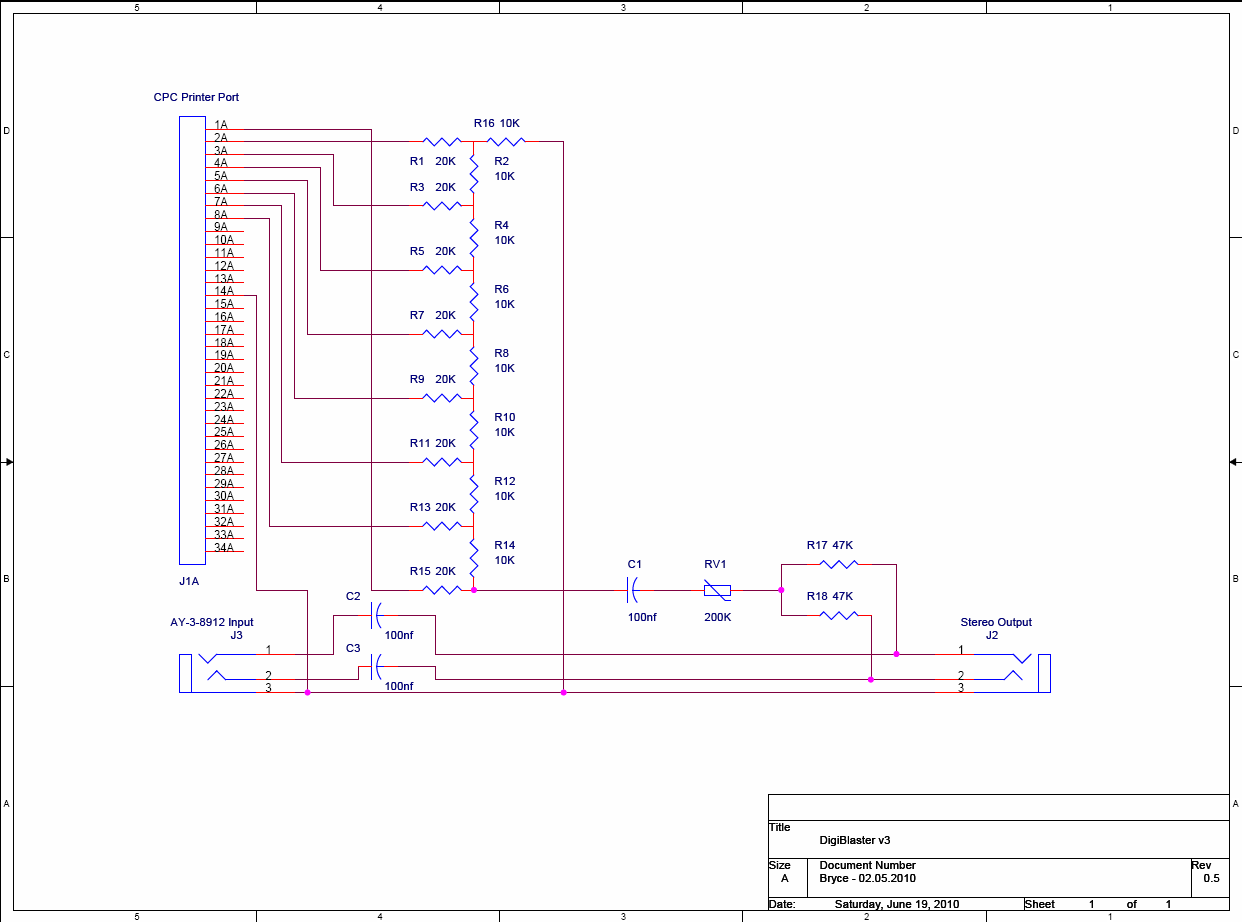Select the R6 10K resistor symbol

point(473,302)
